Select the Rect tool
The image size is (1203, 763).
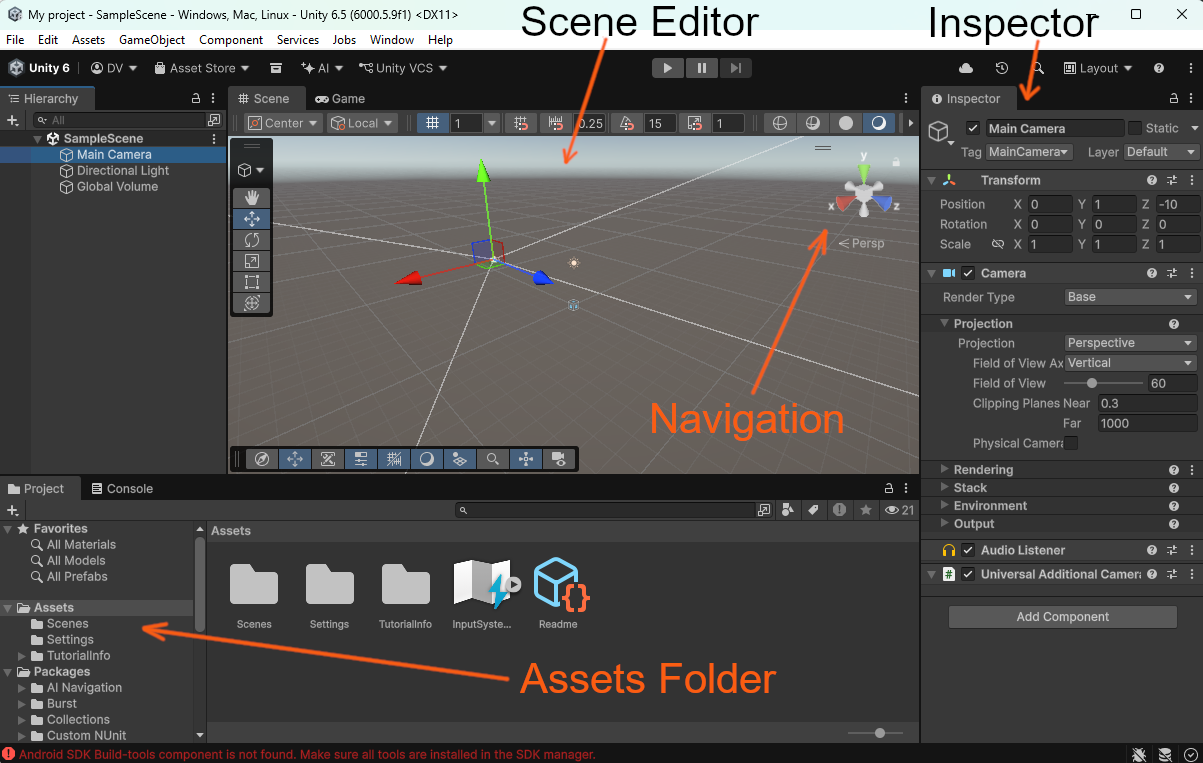tap(252, 282)
